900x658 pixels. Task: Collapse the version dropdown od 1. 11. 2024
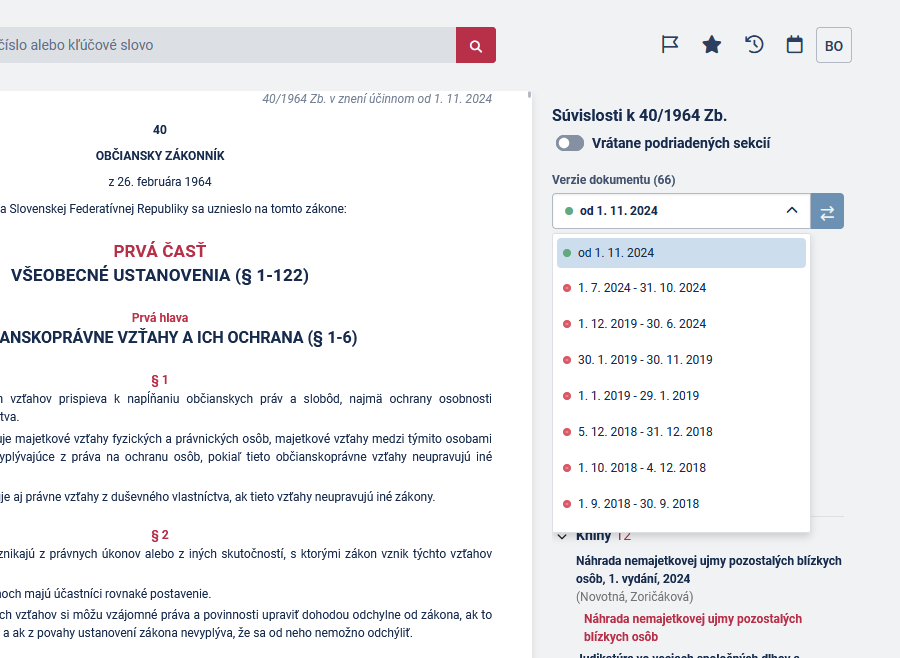(x=681, y=211)
